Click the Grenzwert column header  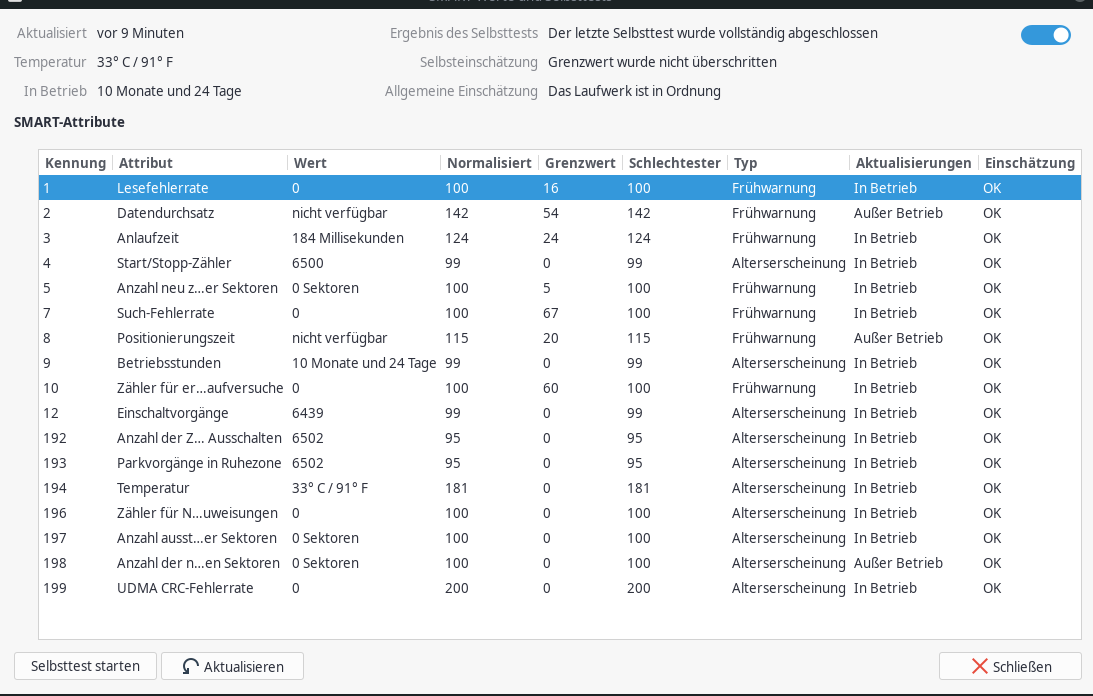[580, 162]
